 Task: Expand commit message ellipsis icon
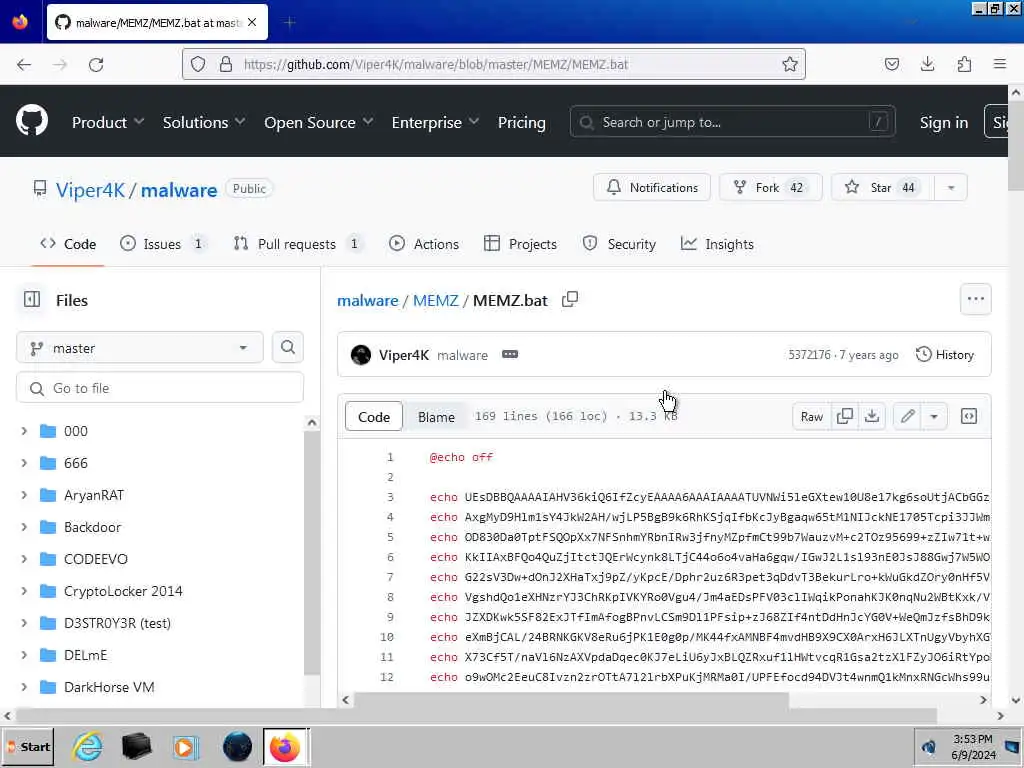tap(510, 355)
